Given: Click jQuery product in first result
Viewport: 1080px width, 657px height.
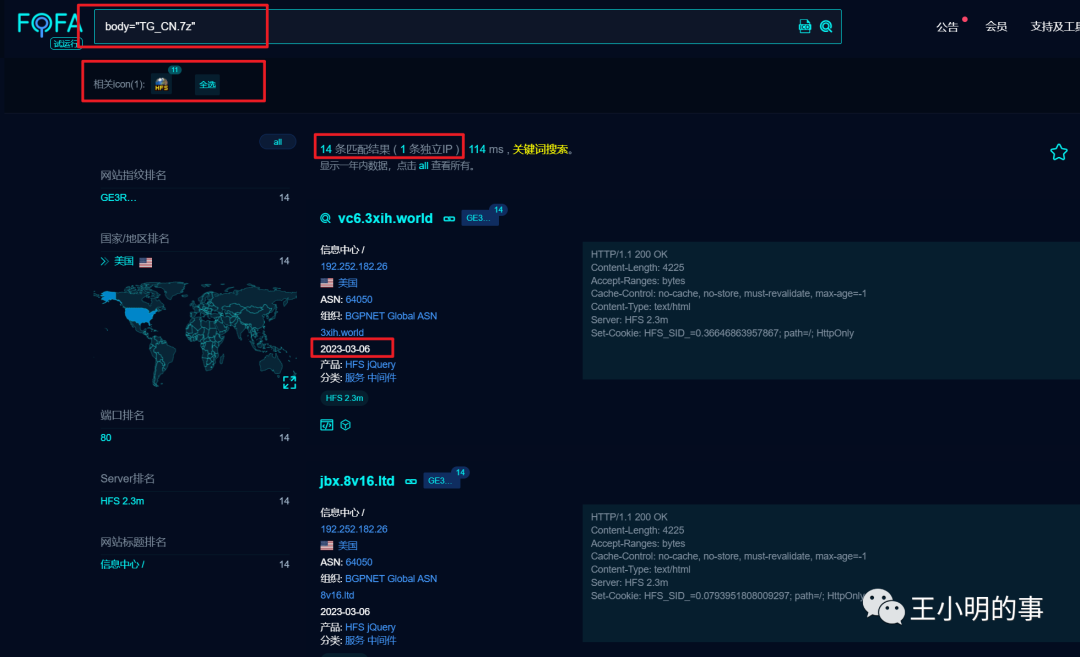Looking at the screenshot, I should tap(382, 364).
